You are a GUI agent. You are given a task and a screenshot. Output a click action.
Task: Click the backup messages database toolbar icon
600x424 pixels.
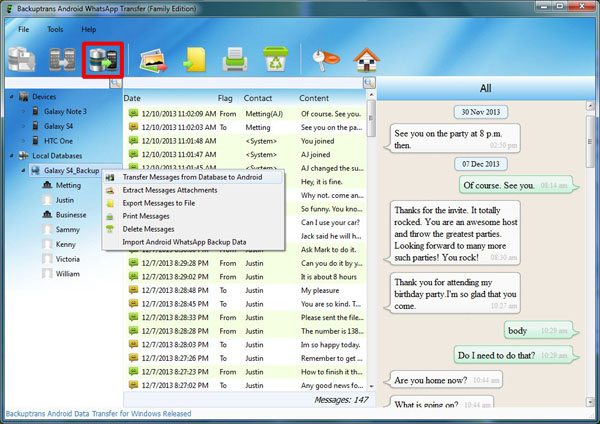22,59
